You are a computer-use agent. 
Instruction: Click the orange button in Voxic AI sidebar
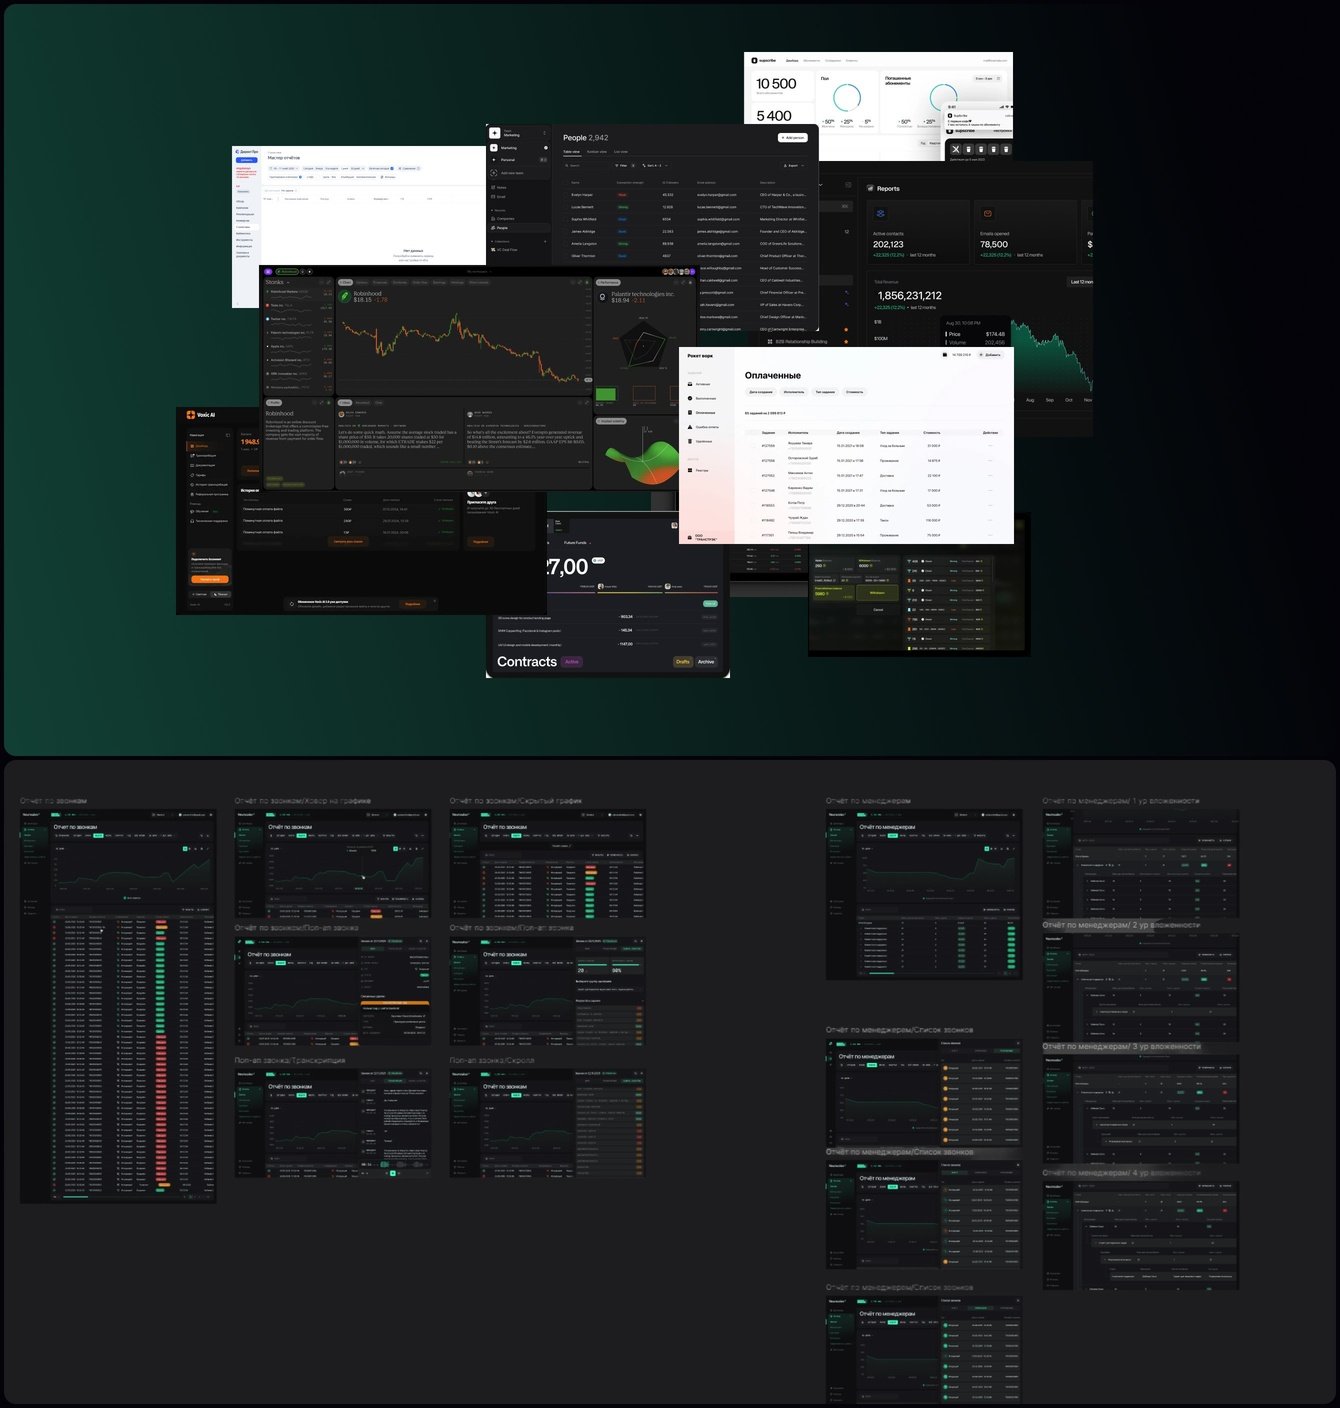click(210, 579)
